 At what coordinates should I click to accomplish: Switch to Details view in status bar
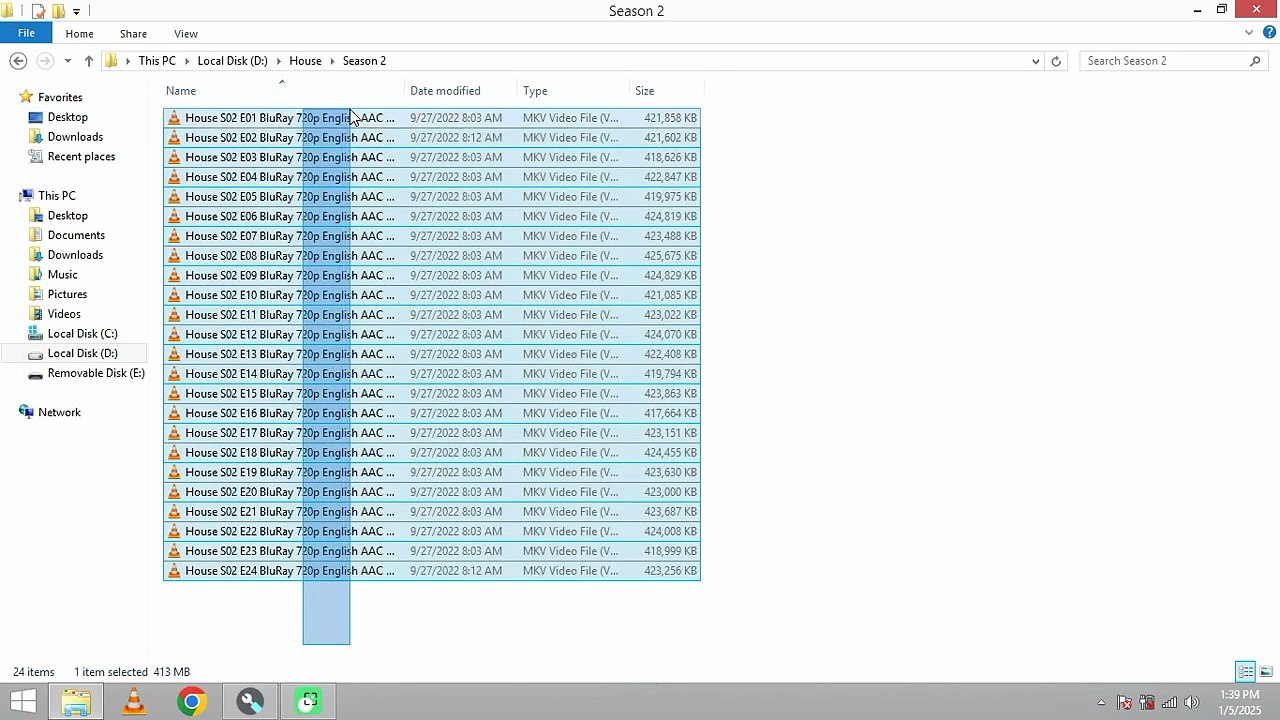pos(1245,672)
